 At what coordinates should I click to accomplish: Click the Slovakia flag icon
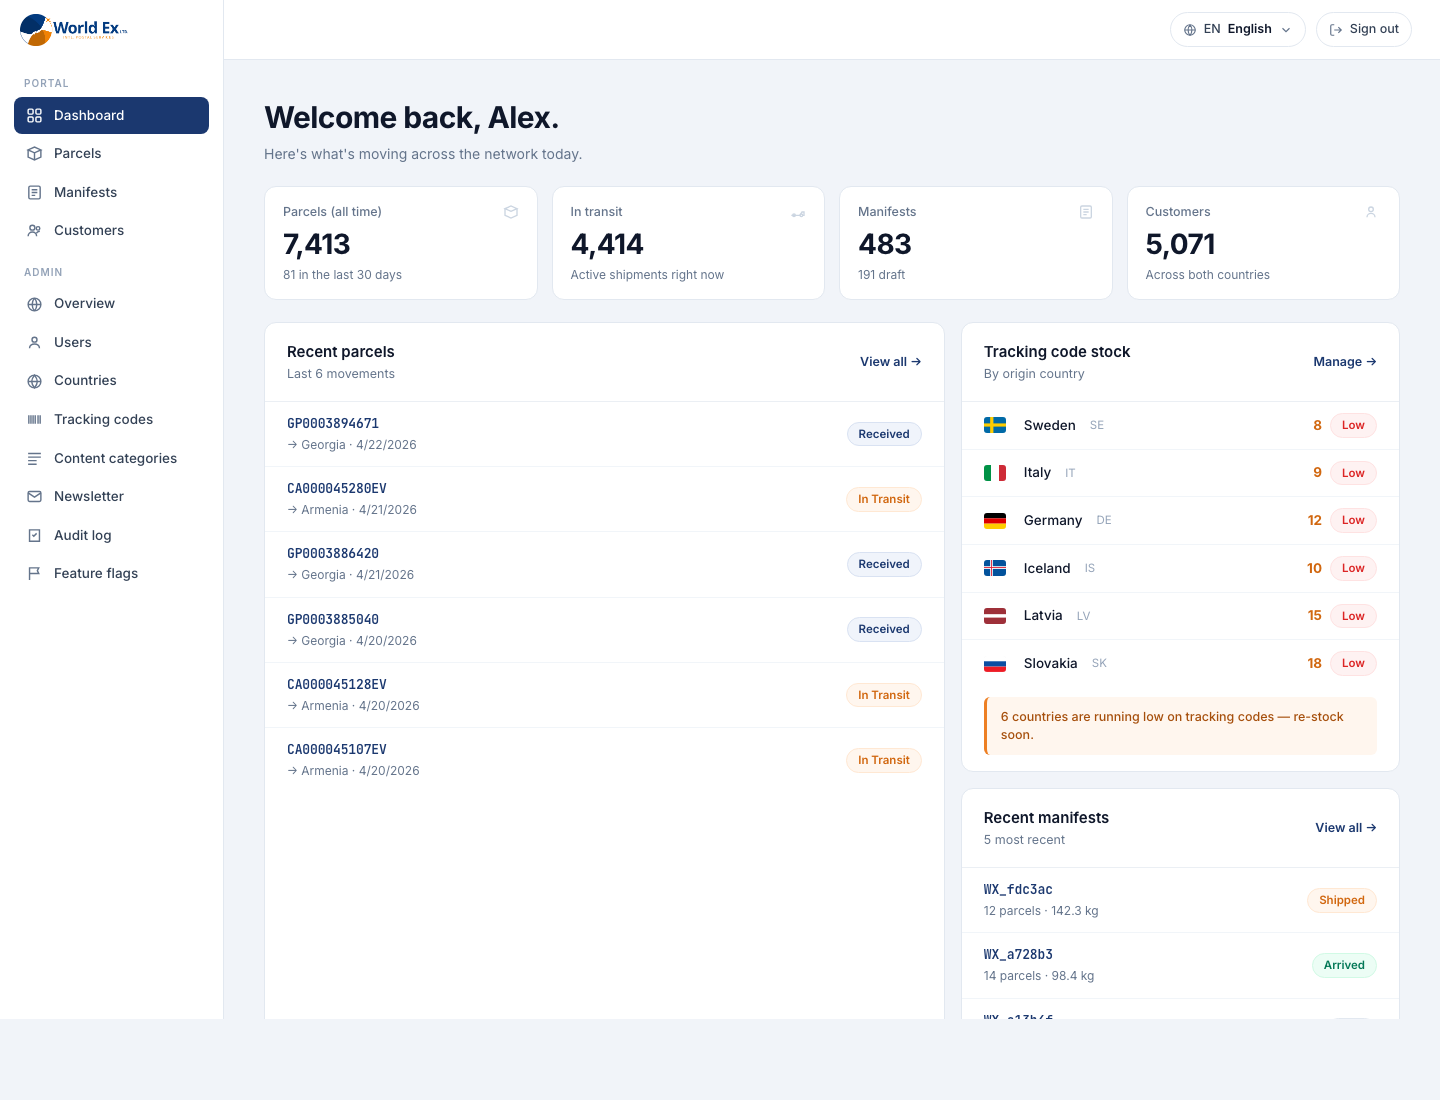click(995, 664)
